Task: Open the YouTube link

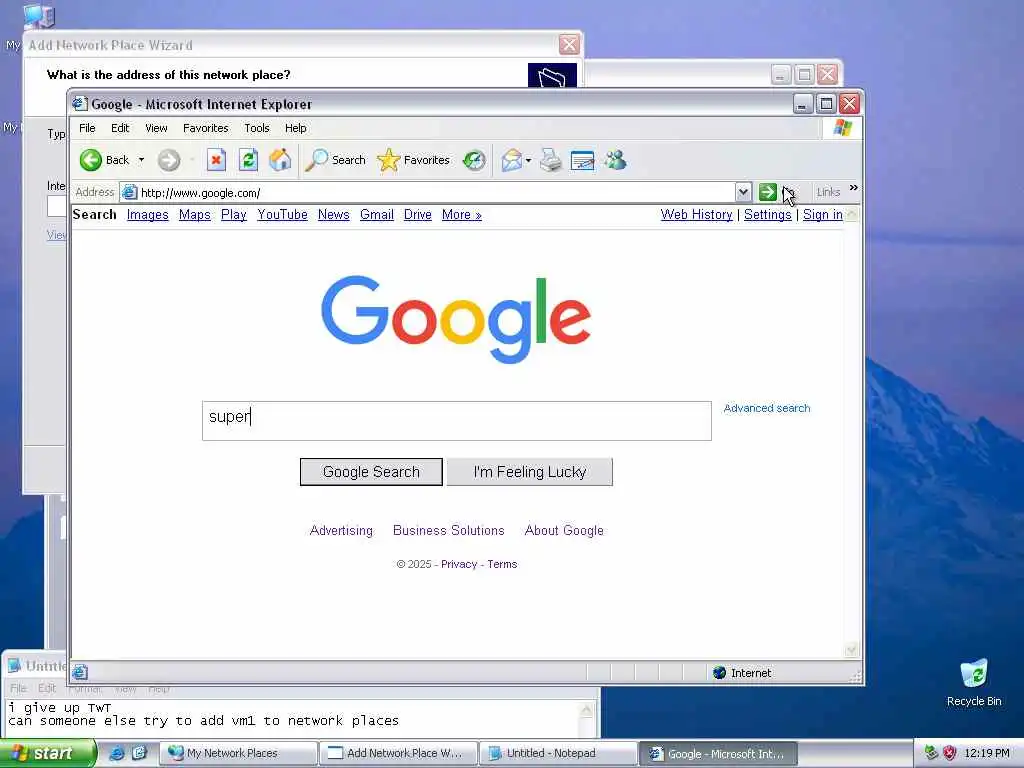Action: (282, 215)
